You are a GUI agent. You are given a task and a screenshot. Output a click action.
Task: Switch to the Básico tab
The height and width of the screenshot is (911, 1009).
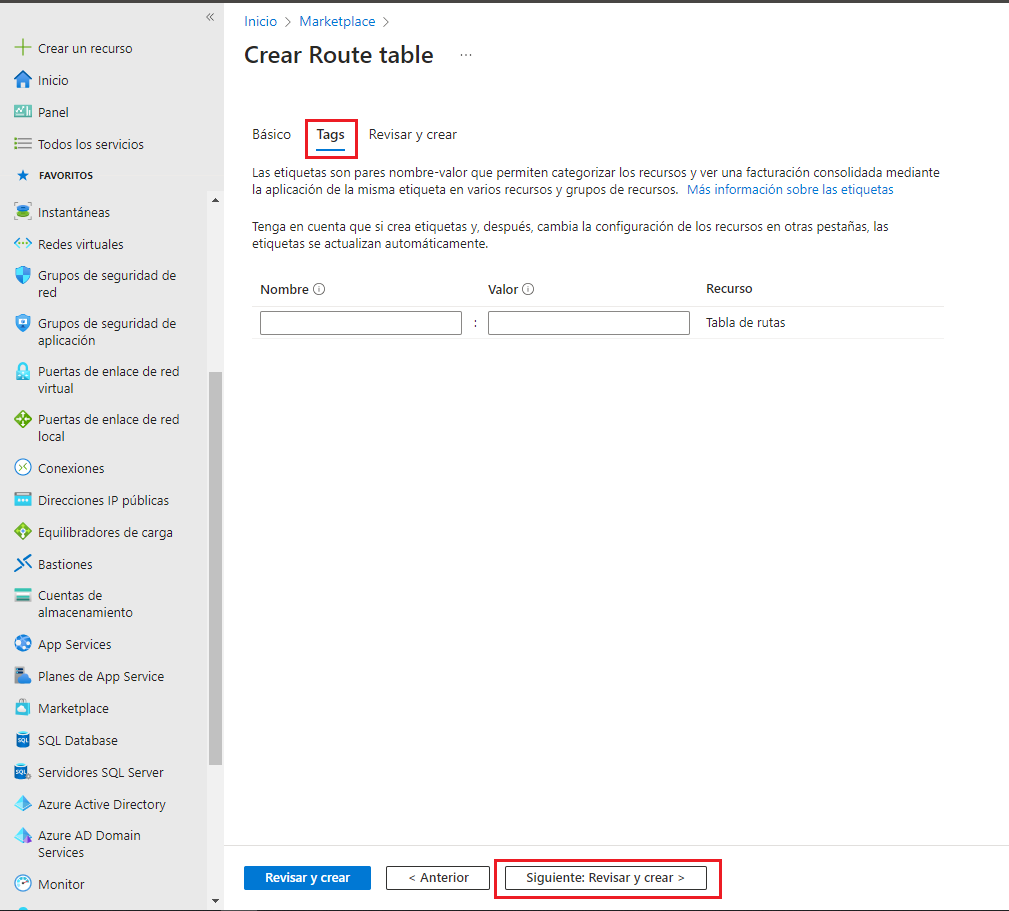tap(271, 134)
